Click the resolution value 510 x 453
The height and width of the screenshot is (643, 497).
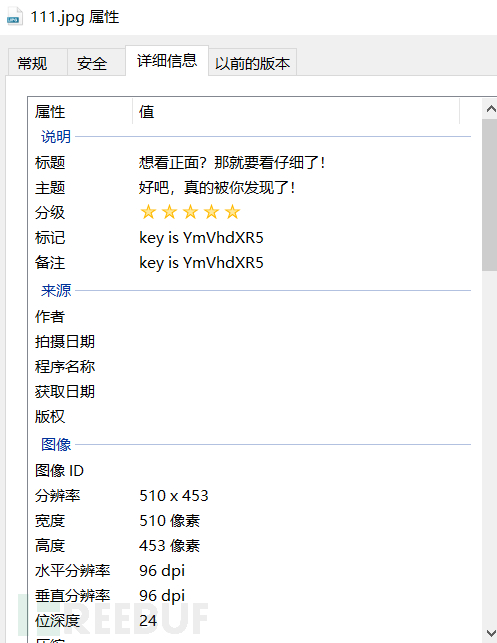pos(174,495)
